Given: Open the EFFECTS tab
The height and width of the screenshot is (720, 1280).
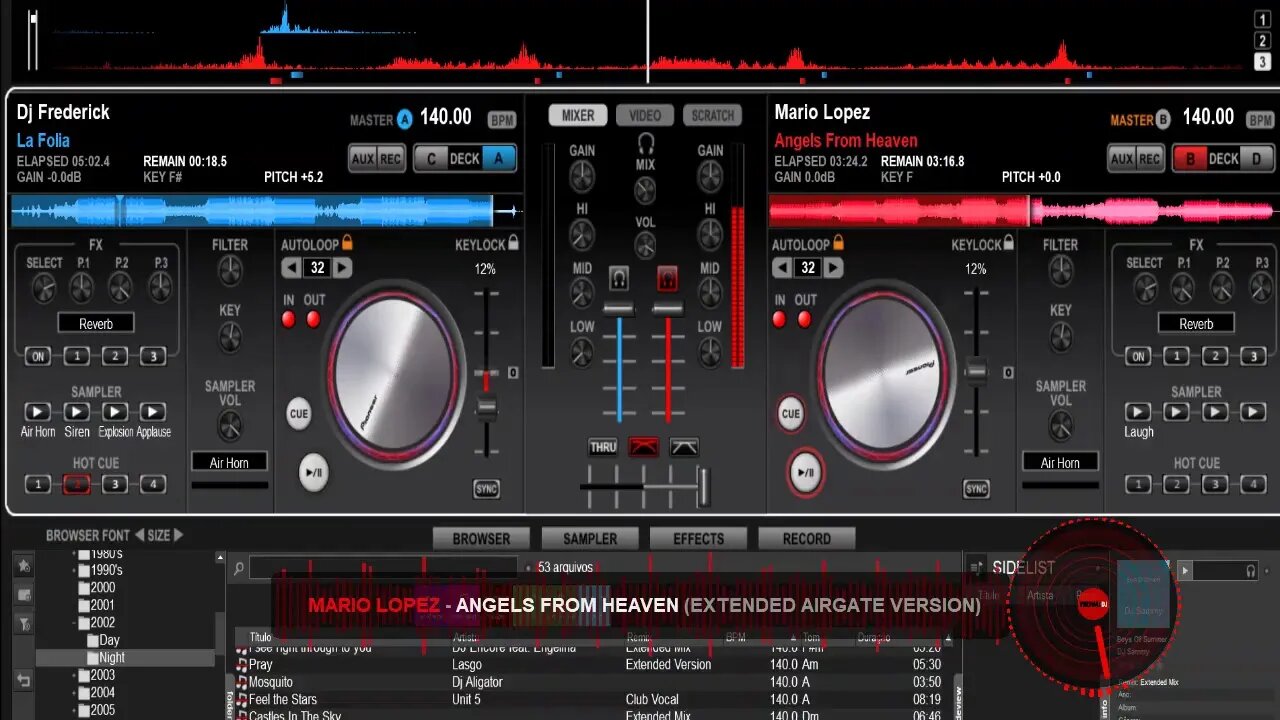Looking at the screenshot, I should 698,538.
